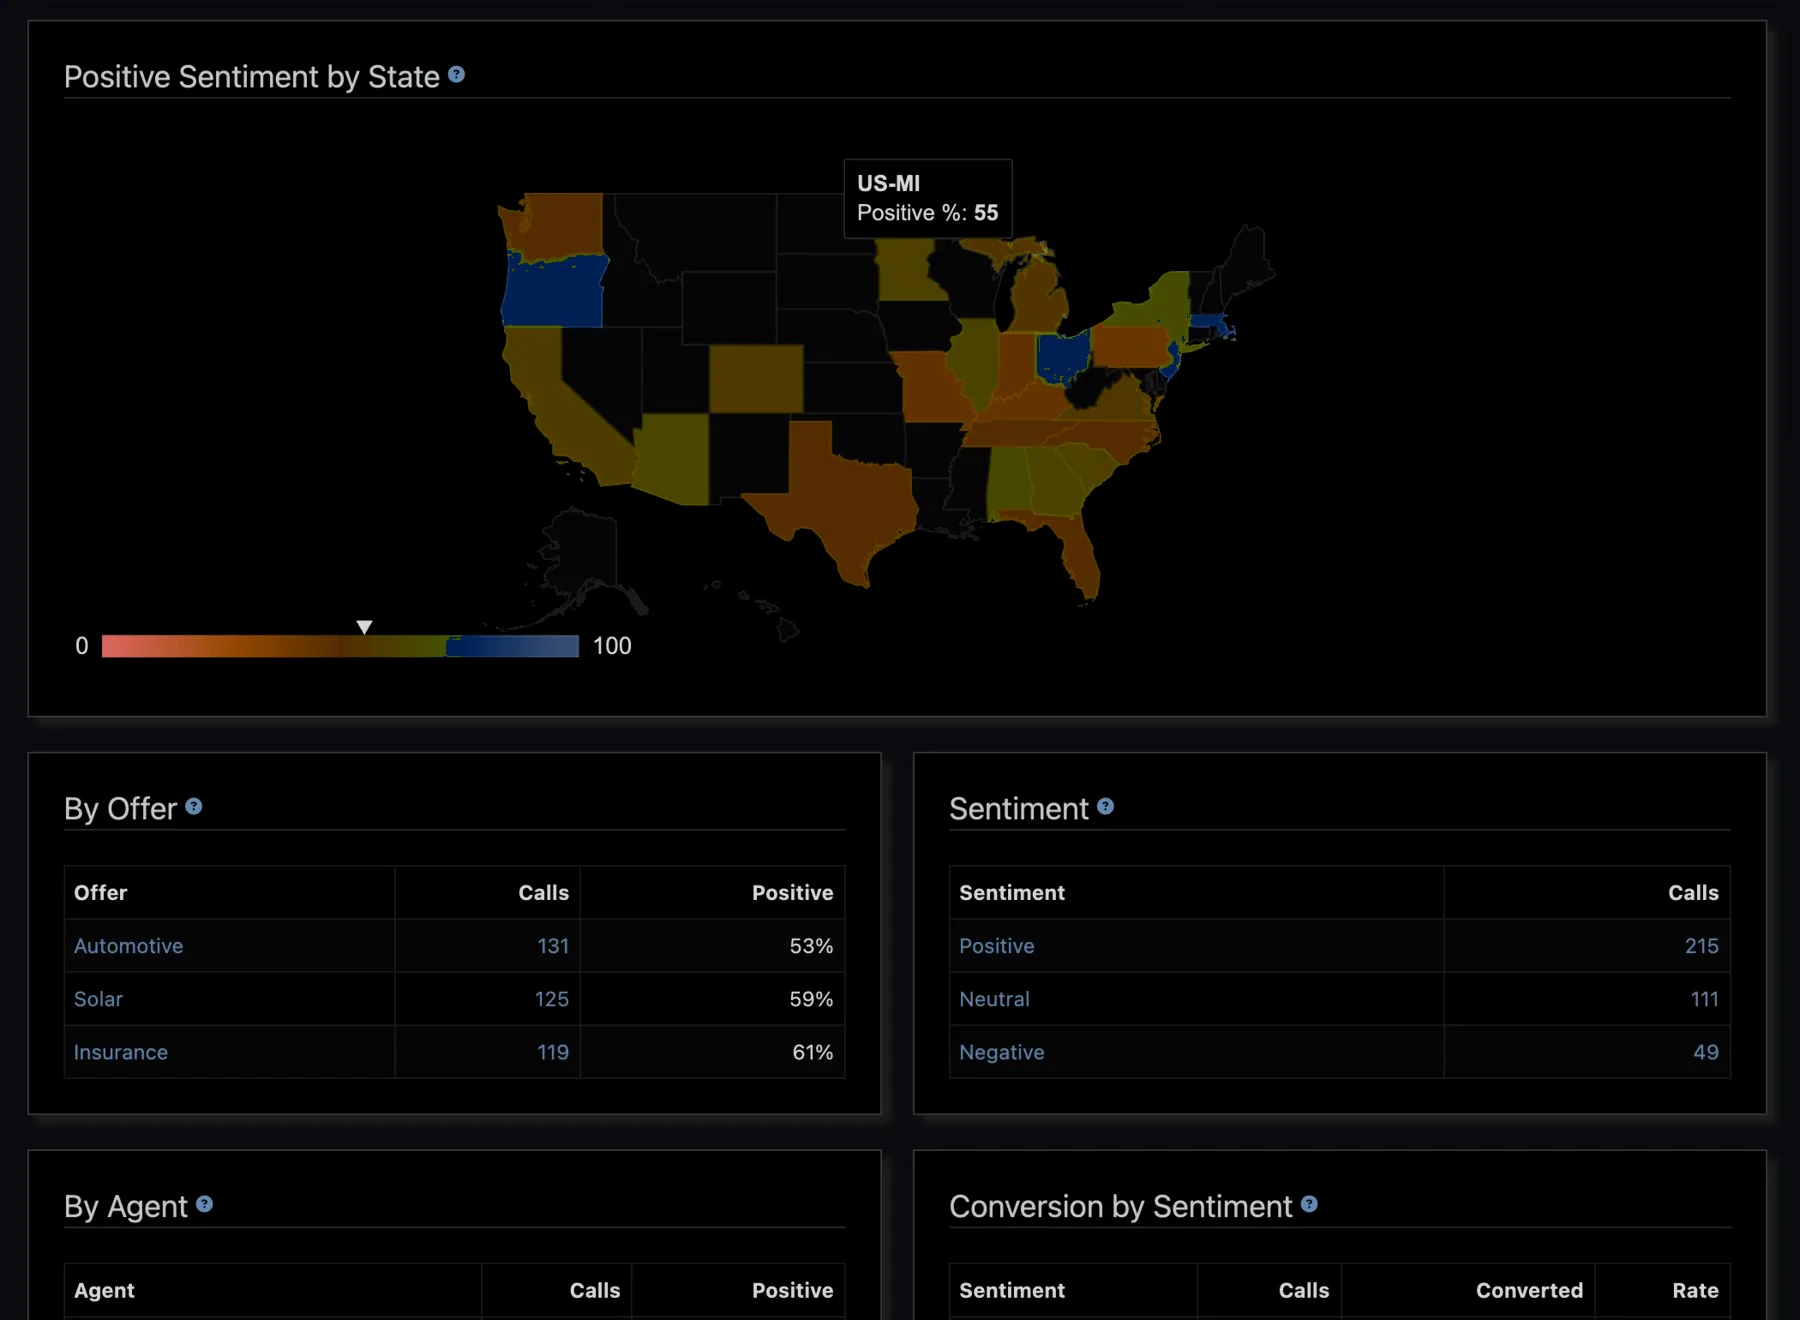Click the sentiment color scale legend bar

coord(340,646)
